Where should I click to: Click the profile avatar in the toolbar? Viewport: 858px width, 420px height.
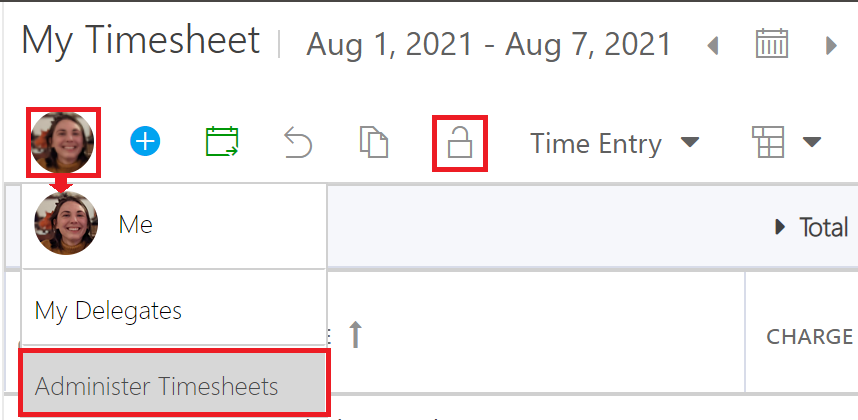click(x=63, y=142)
